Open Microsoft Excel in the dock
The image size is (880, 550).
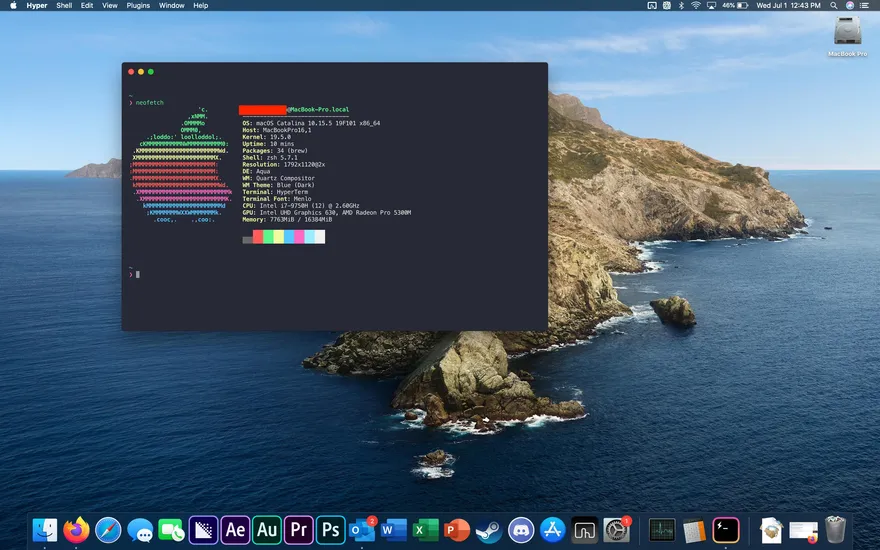coord(425,530)
